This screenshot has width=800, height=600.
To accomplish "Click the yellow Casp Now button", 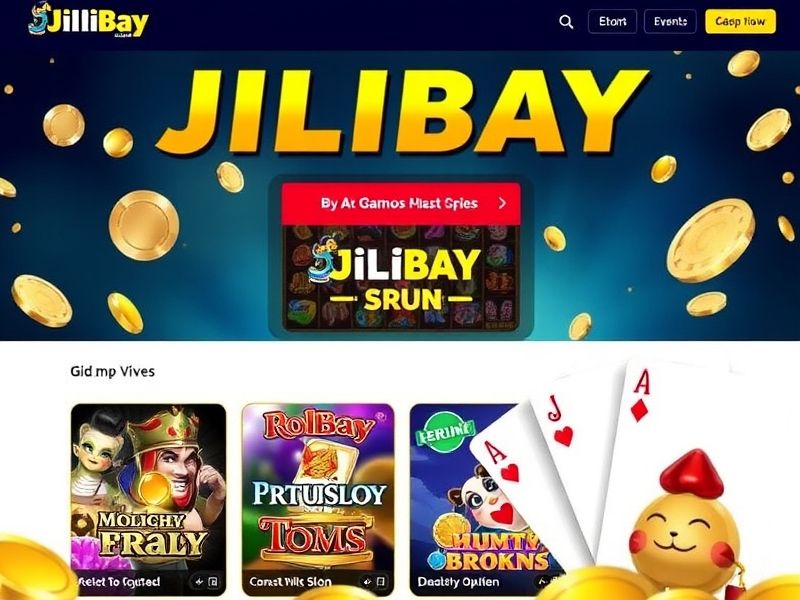I will click(x=740, y=21).
